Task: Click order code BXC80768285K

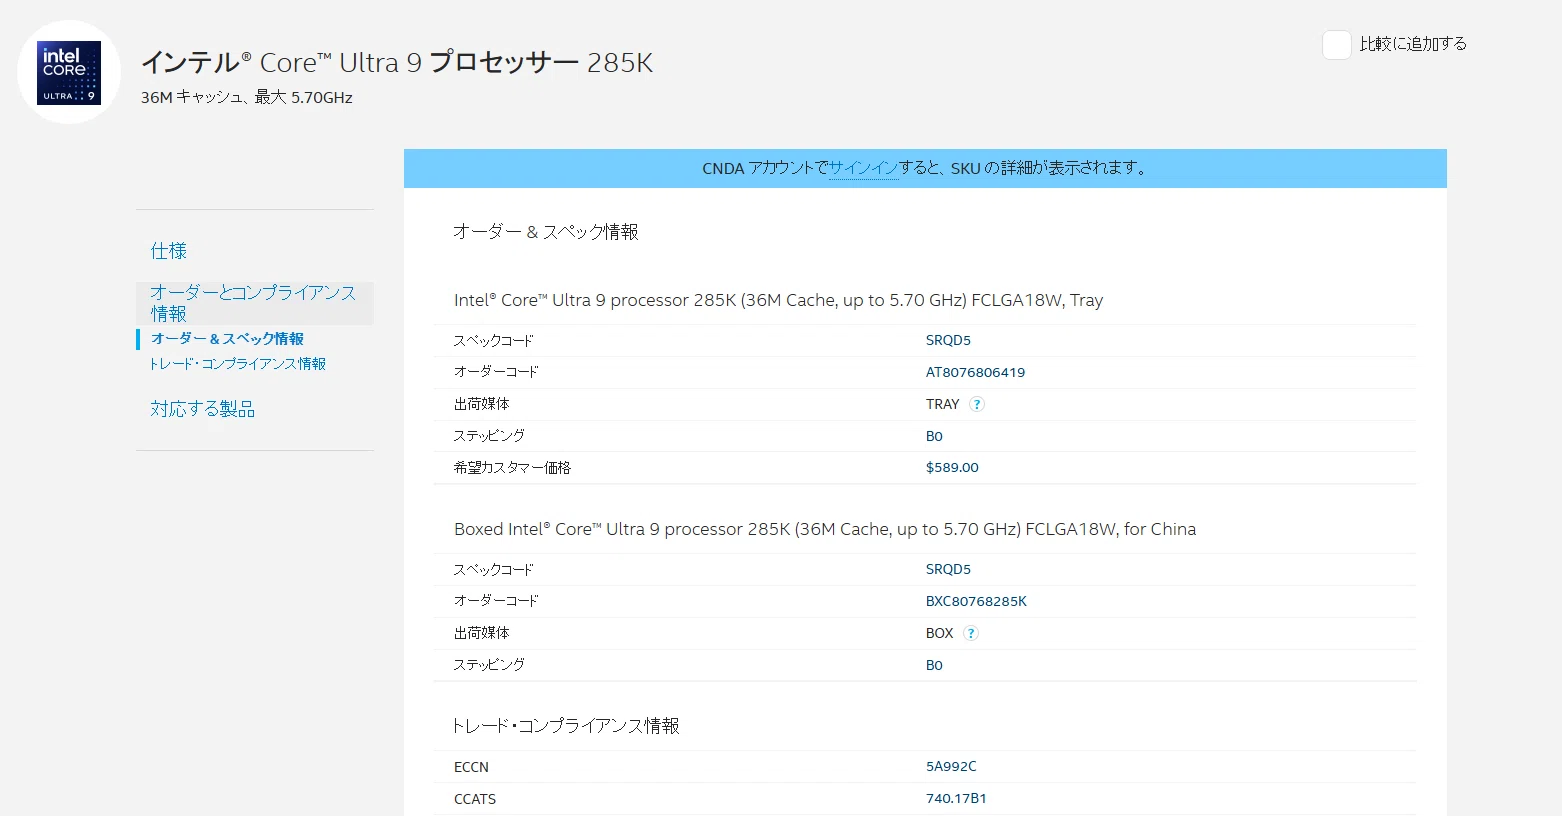Action: point(976,601)
